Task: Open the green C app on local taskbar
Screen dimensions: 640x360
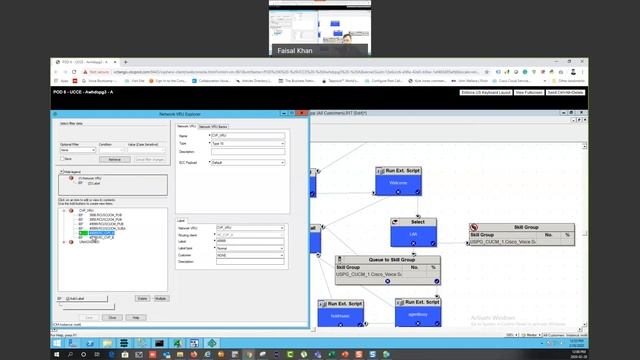Action: pyautogui.click(x=290, y=355)
